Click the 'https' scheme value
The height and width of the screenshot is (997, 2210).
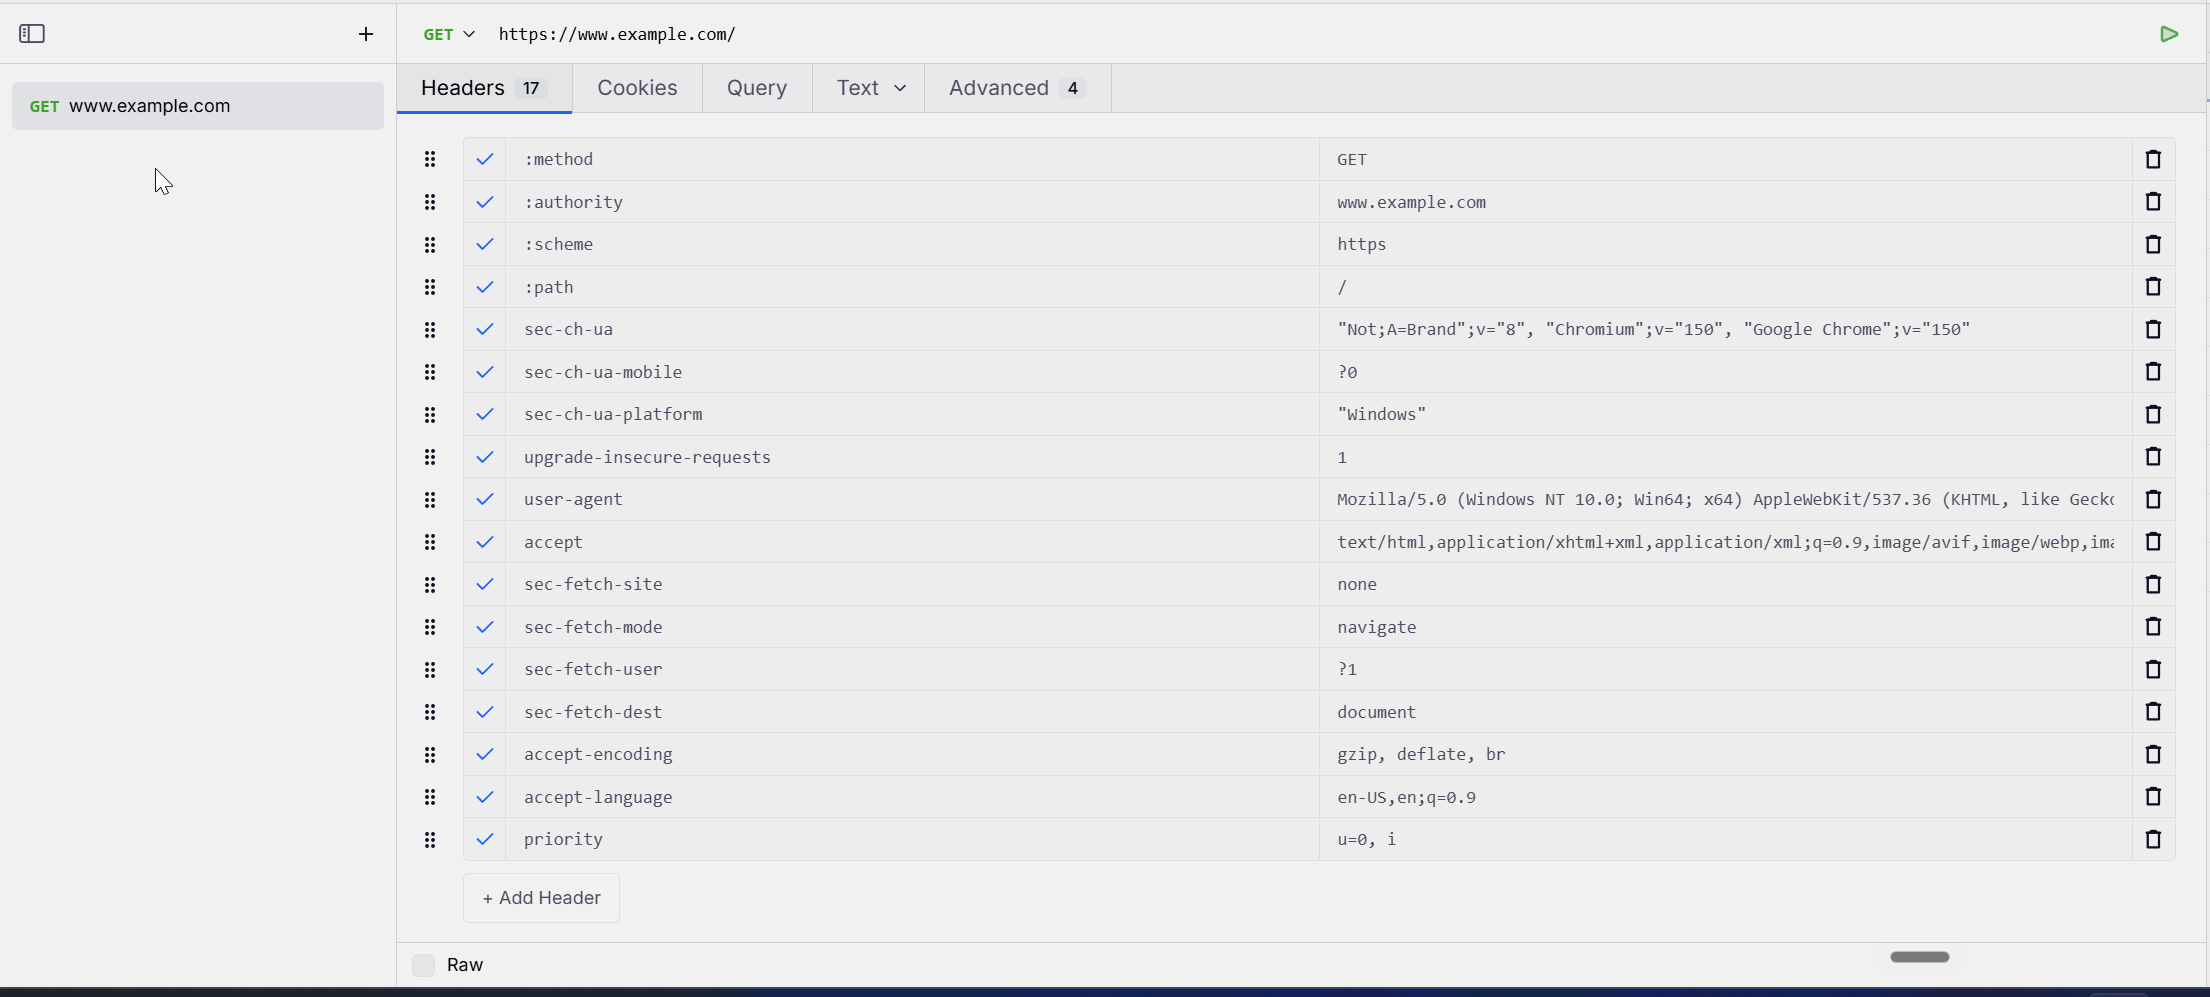point(1361,244)
